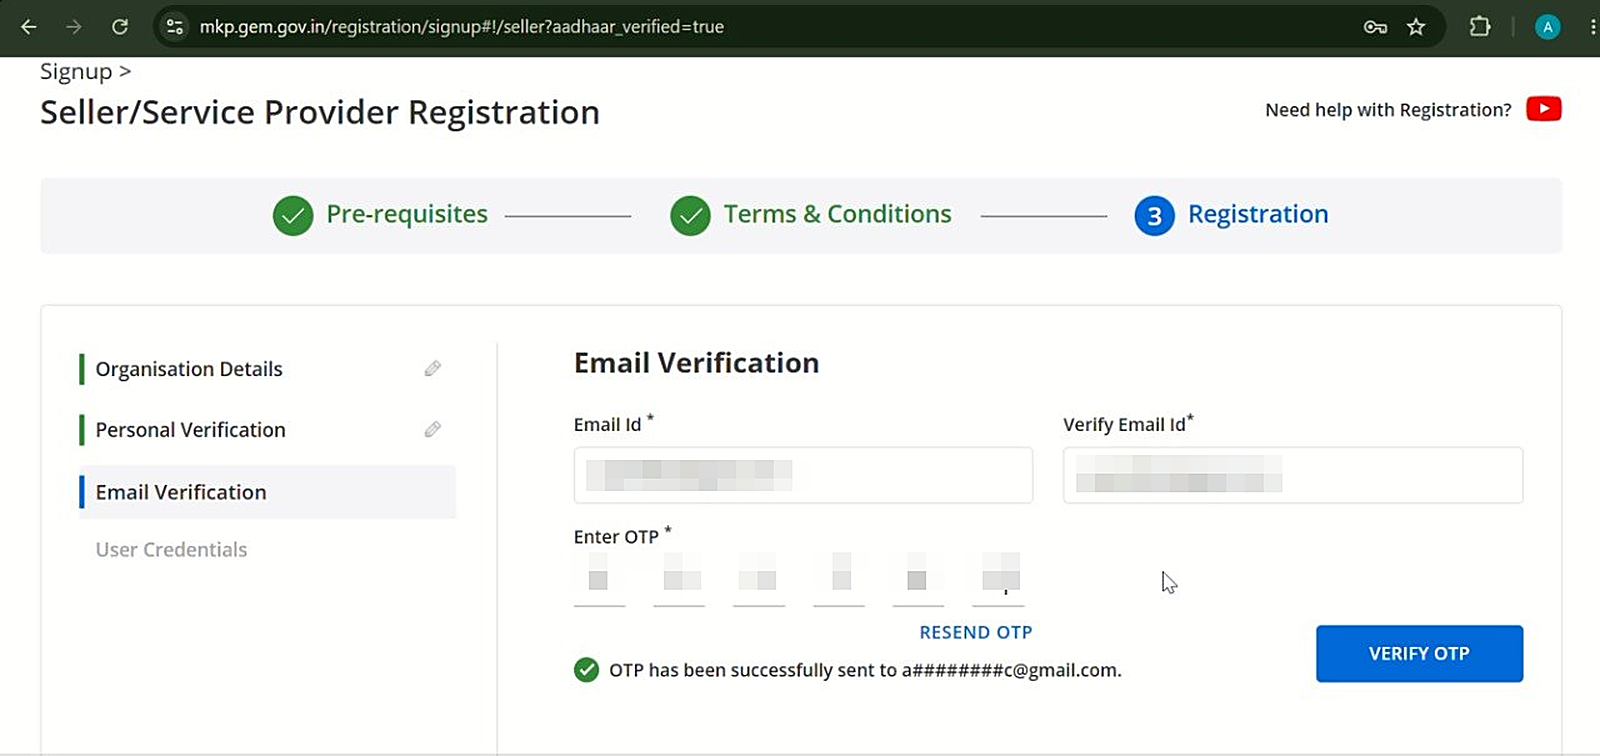
Task: Focus the second OTP digit box
Action: [679, 579]
